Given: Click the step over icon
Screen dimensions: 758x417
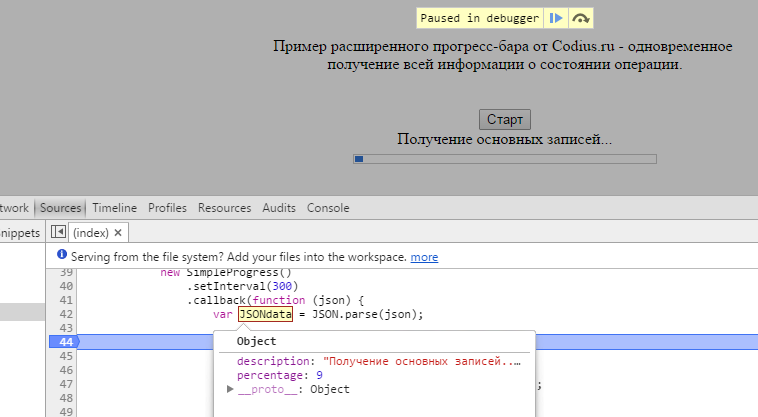Looking at the screenshot, I should point(581,18).
